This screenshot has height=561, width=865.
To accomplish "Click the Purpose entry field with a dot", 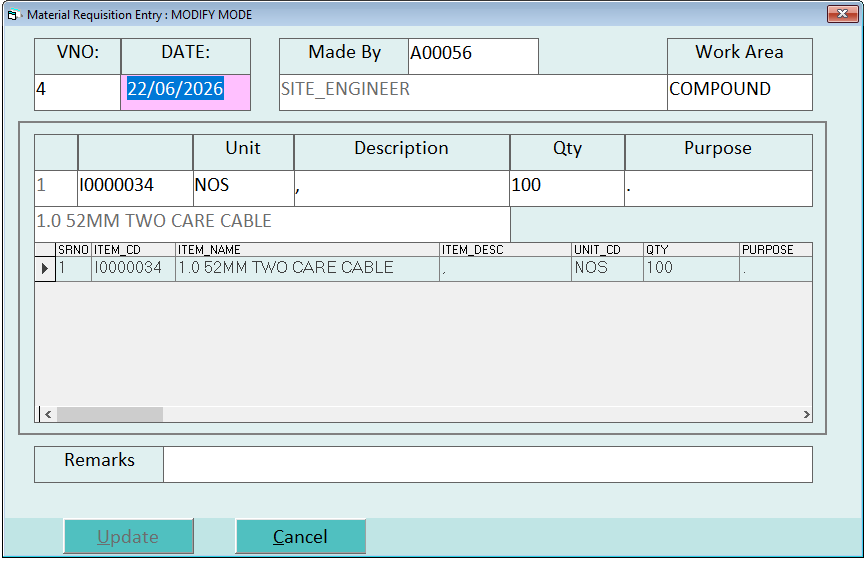I will coord(718,188).
